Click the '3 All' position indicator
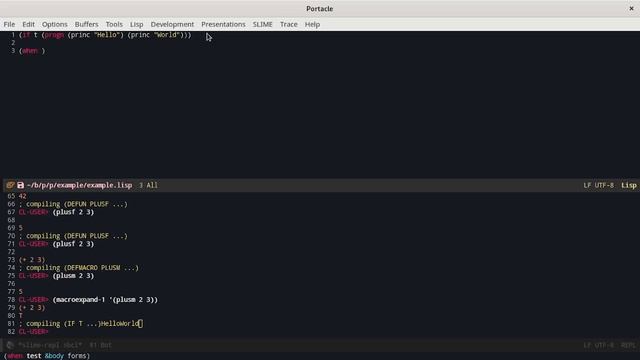This screenshot has width=640, height=360. (x=148, y=185)
